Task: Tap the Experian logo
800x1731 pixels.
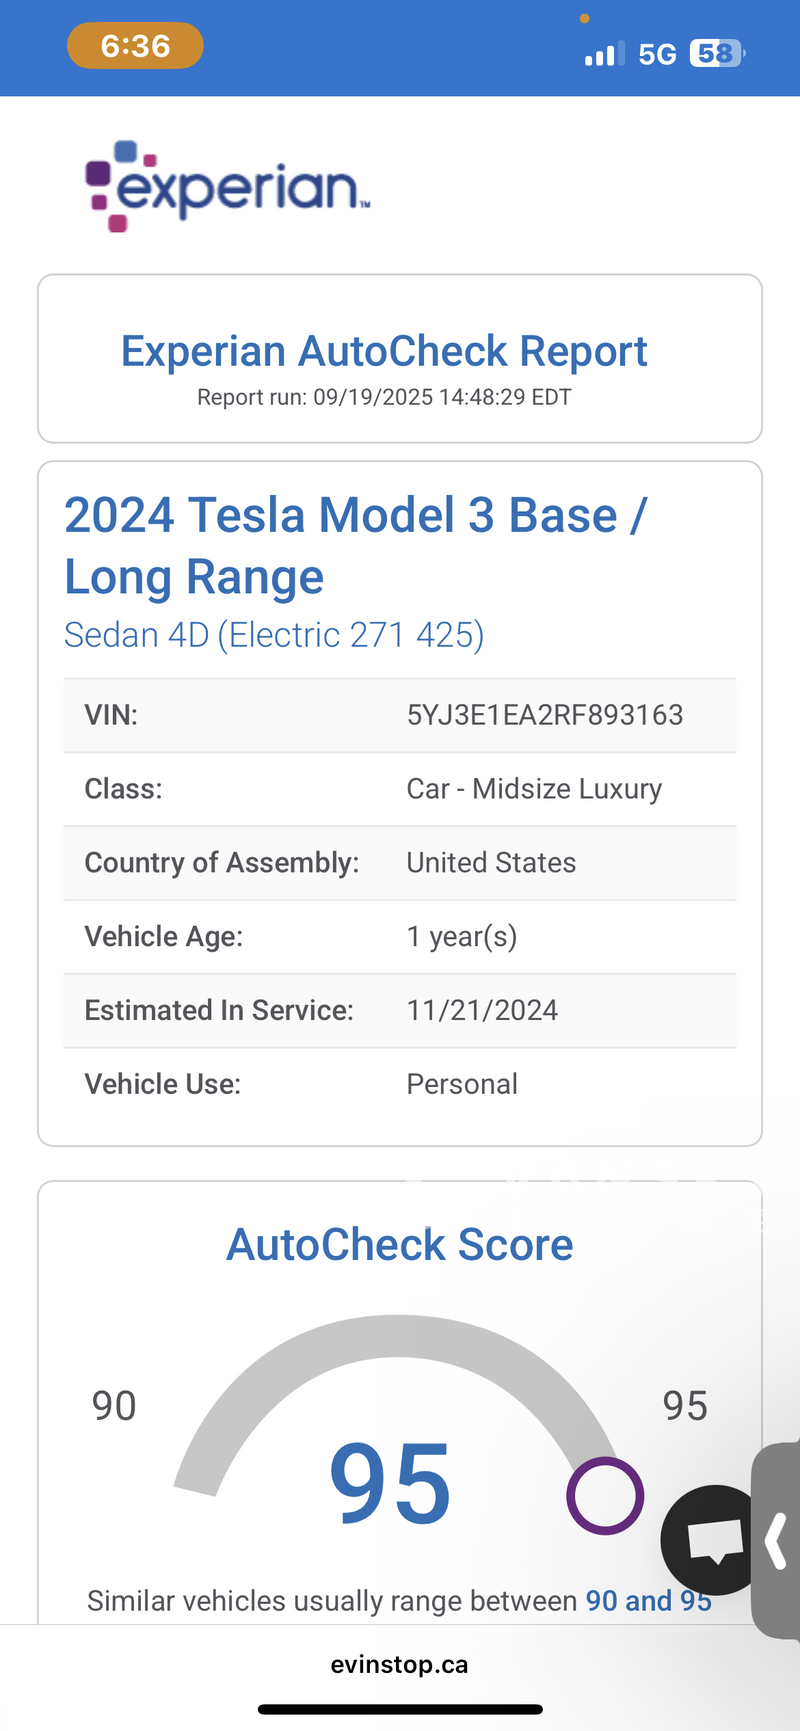Action: click(x=228, y=186)
